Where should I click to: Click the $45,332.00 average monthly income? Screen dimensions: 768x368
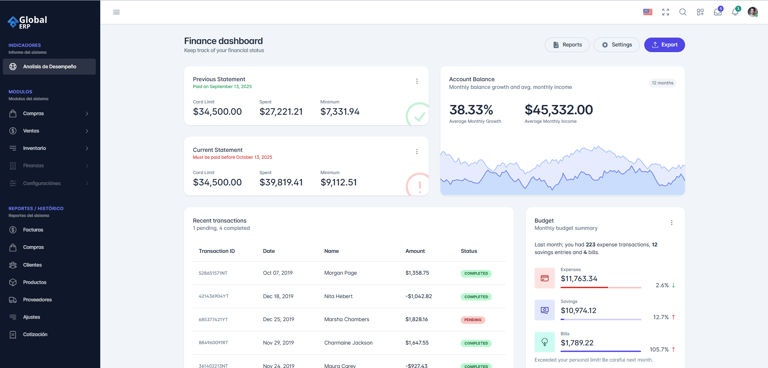[x=558, y=110]
